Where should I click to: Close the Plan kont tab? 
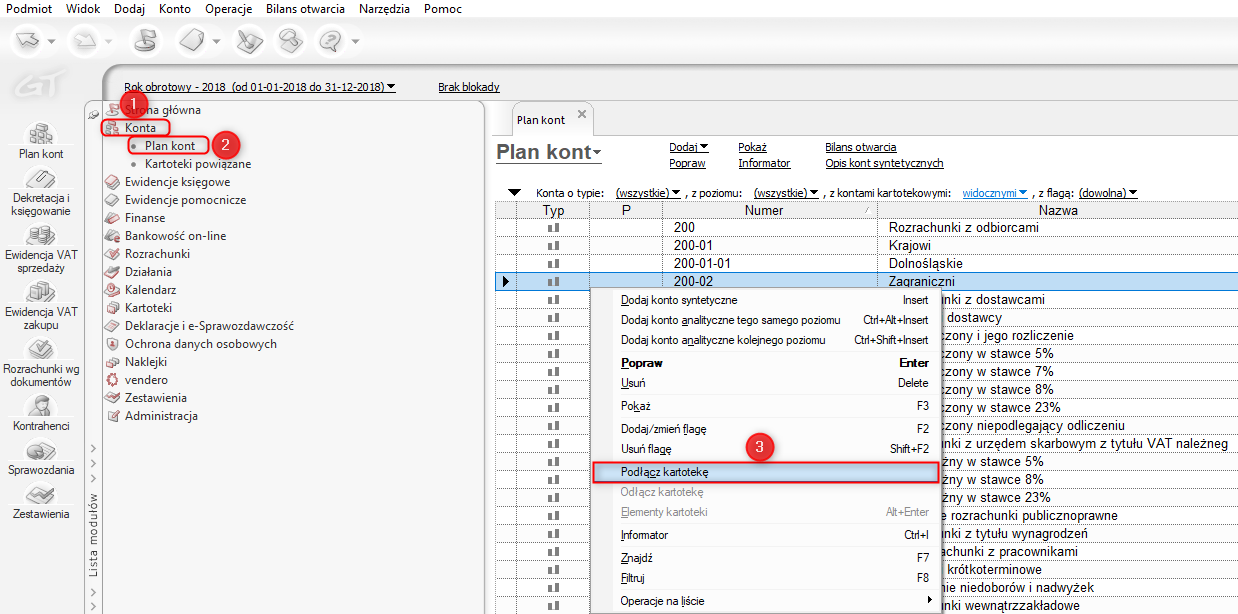pyautogui.click(x=582, y=116)
